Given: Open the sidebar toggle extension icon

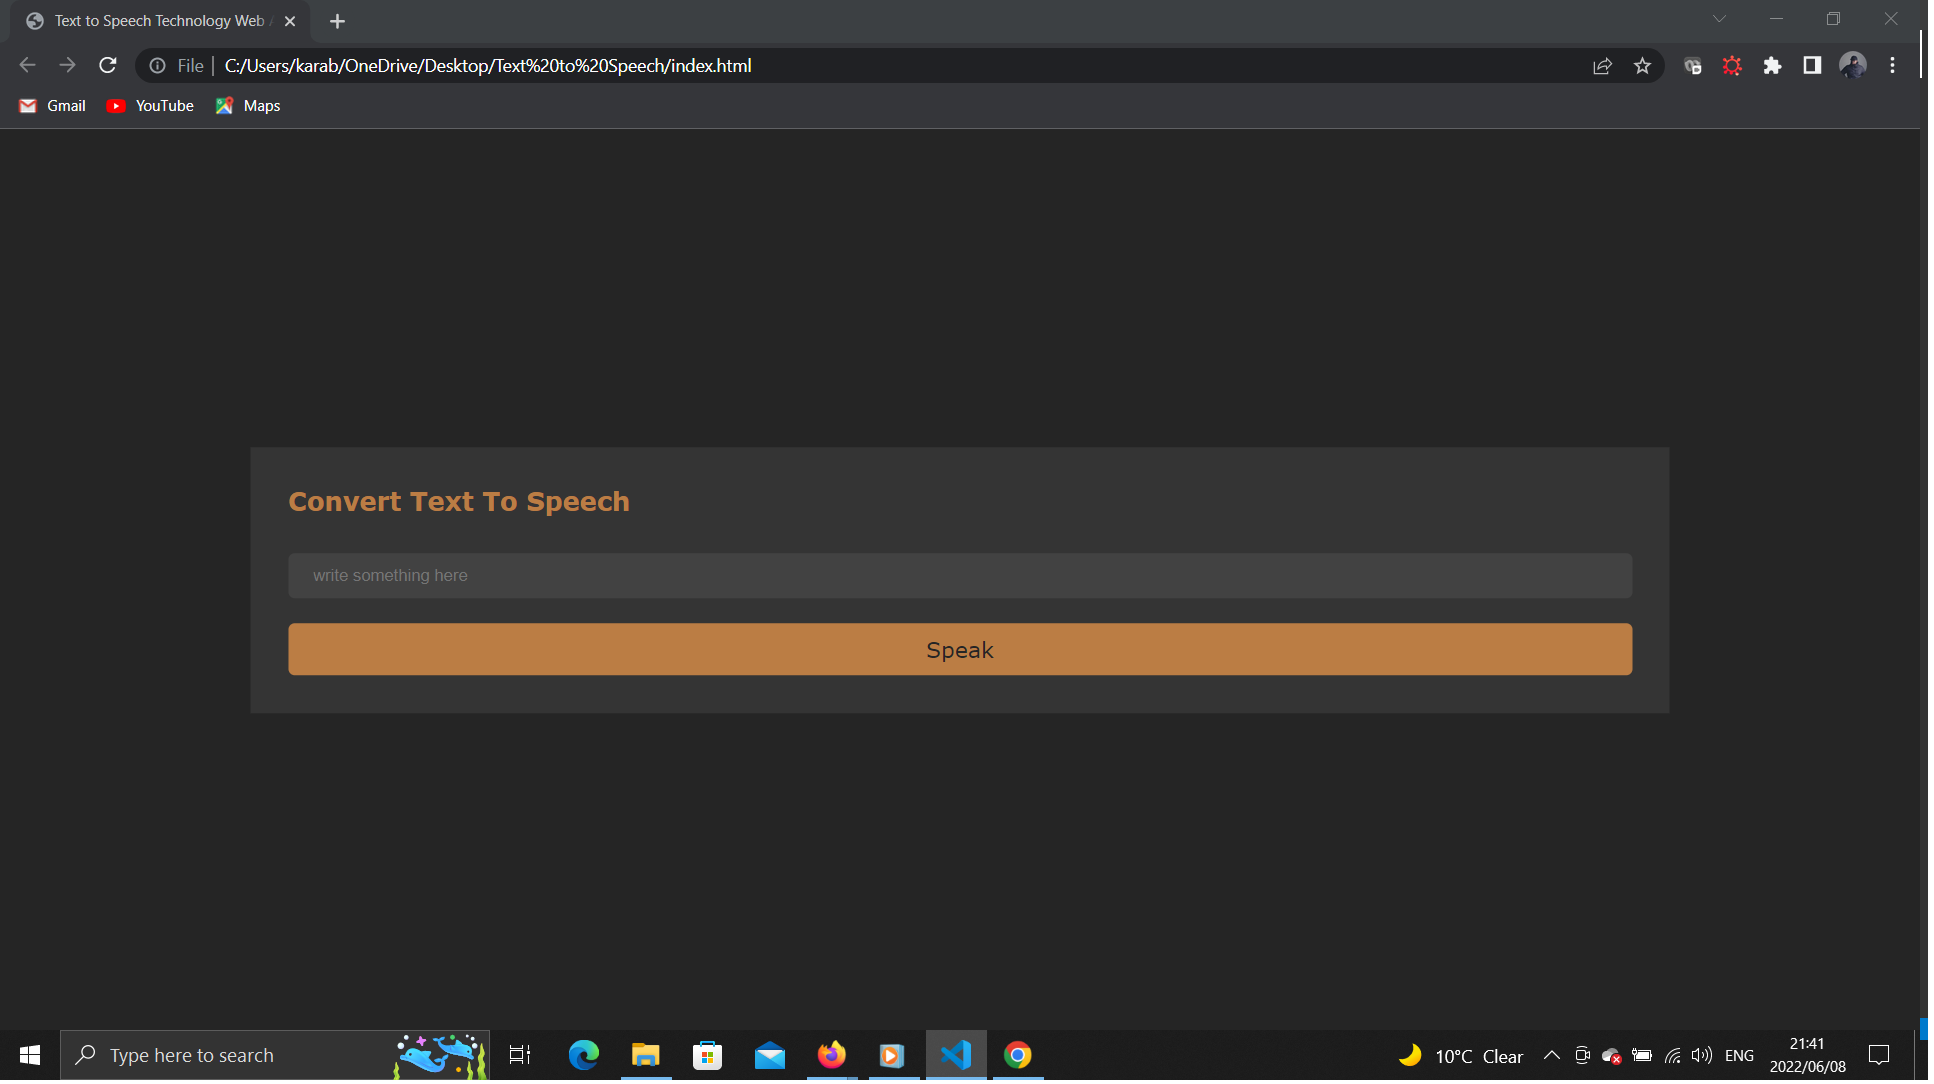Looking at the screenshot, I should [x=1812, y=65].
